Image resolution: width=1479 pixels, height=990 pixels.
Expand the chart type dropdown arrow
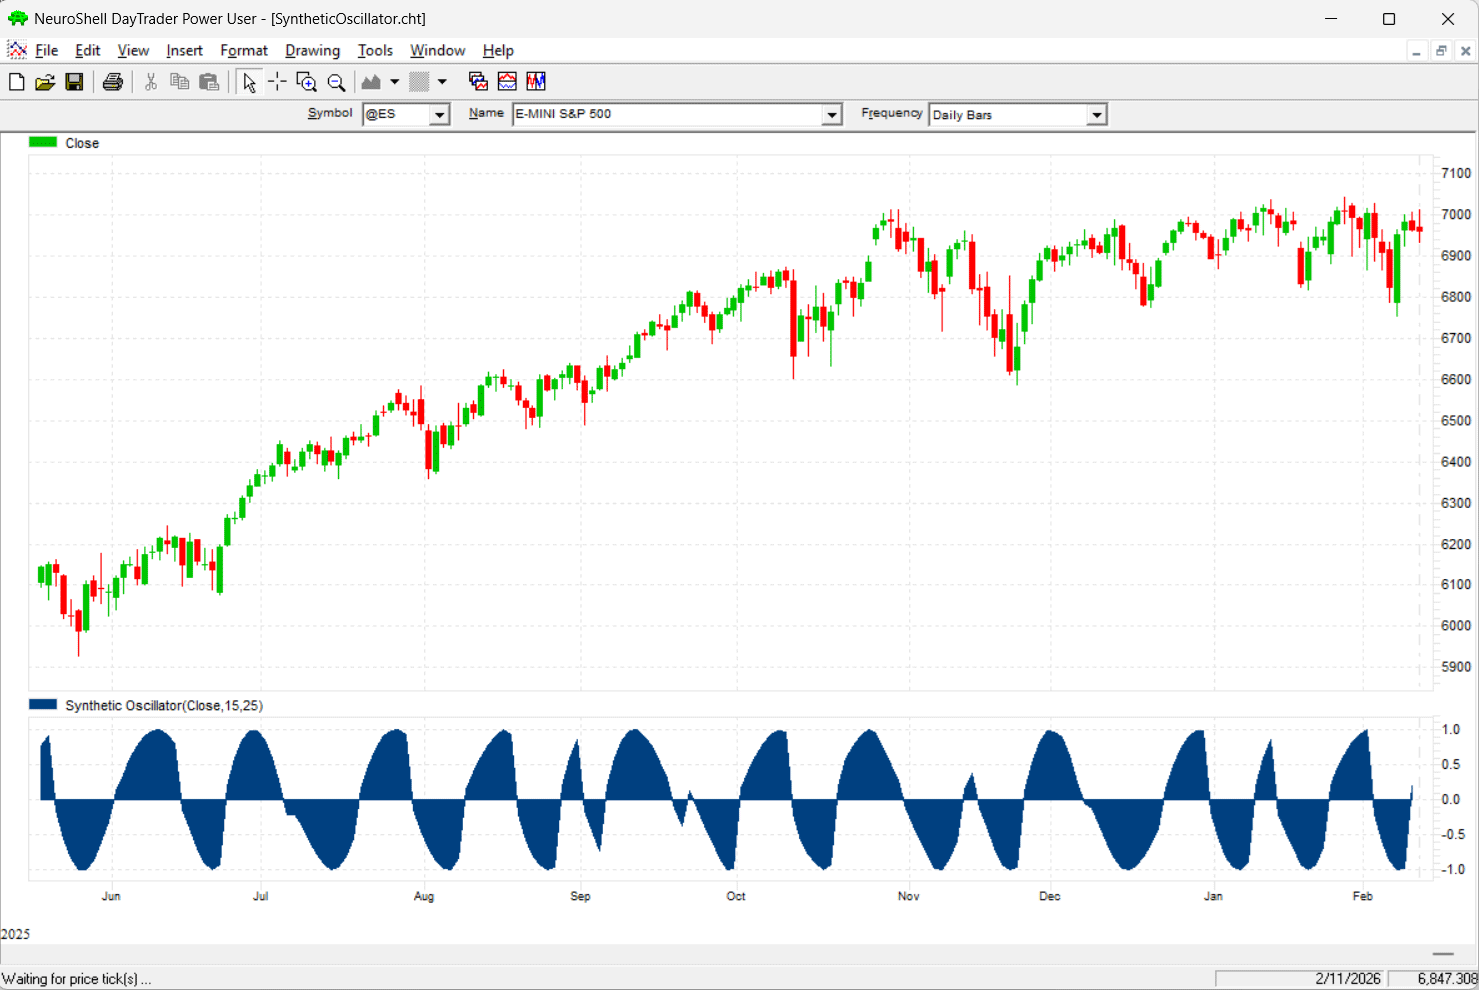[395, 82]
